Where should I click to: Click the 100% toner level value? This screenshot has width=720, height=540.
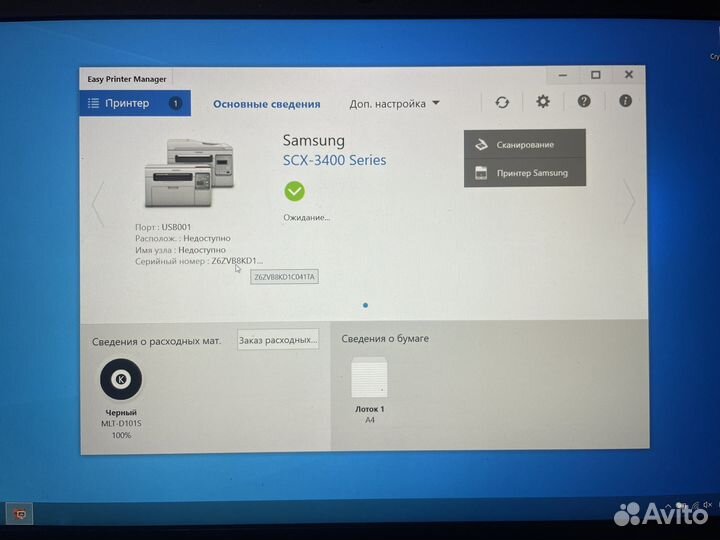pos(121,435)
